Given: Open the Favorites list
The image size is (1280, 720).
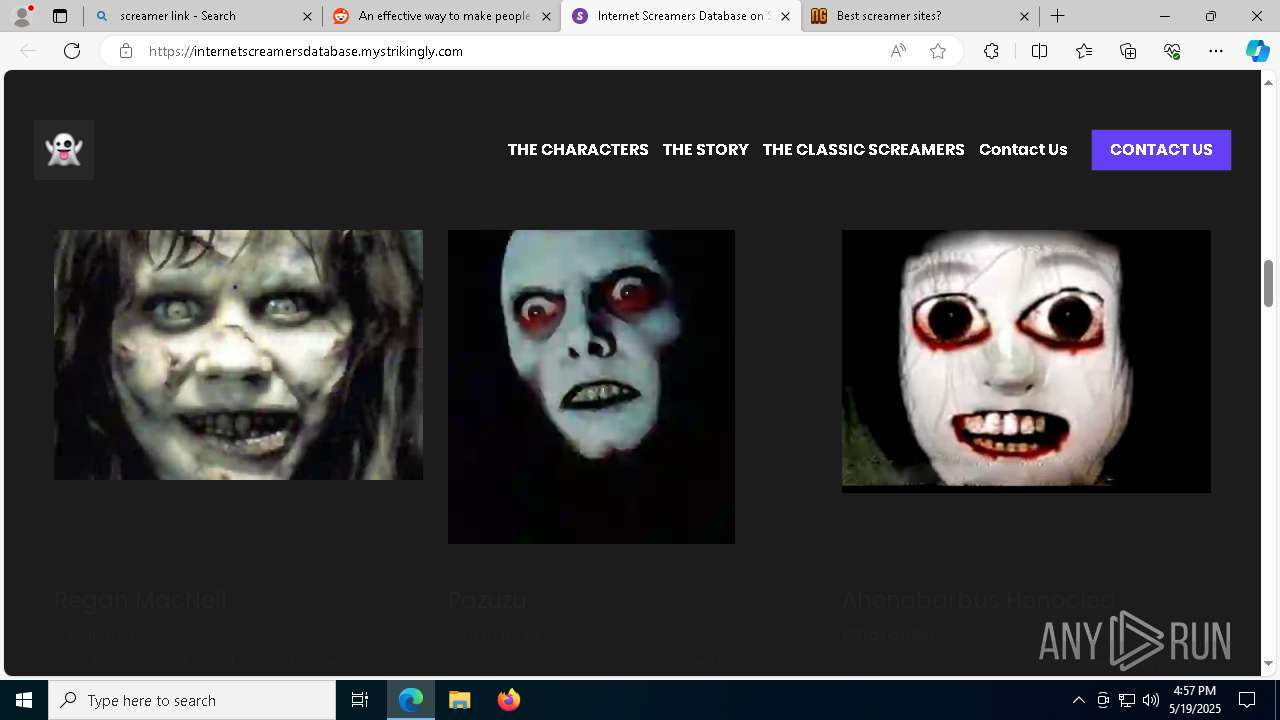Looking at the screenshot, I should (1084, 51).
